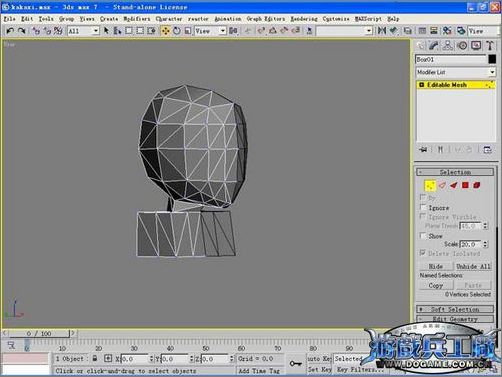
Task: Toggle Ignore Visible Edges checkbox
Action: click(x=423, y=217)
